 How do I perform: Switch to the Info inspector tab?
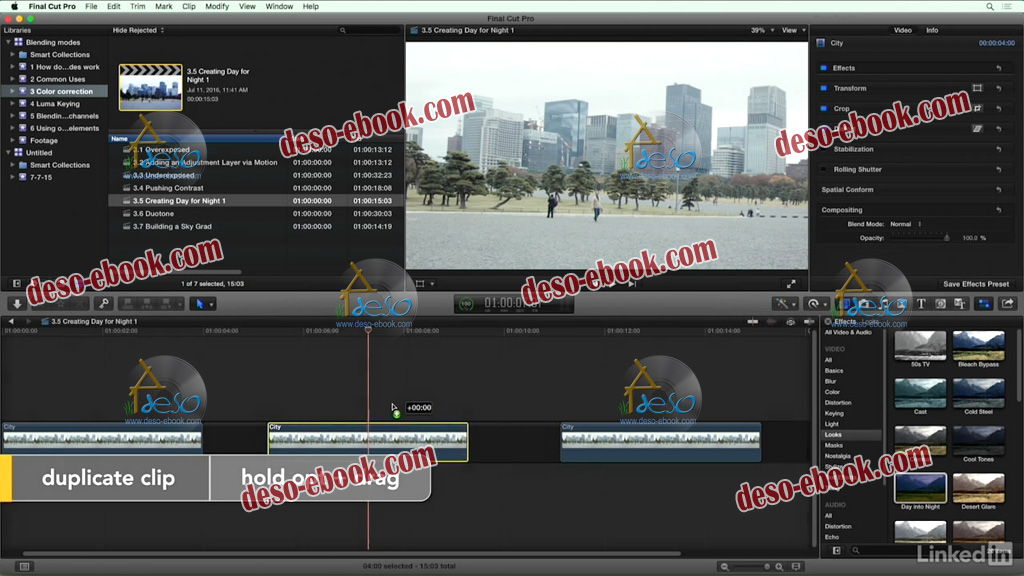pyautogui.click(x=932, y=30)
